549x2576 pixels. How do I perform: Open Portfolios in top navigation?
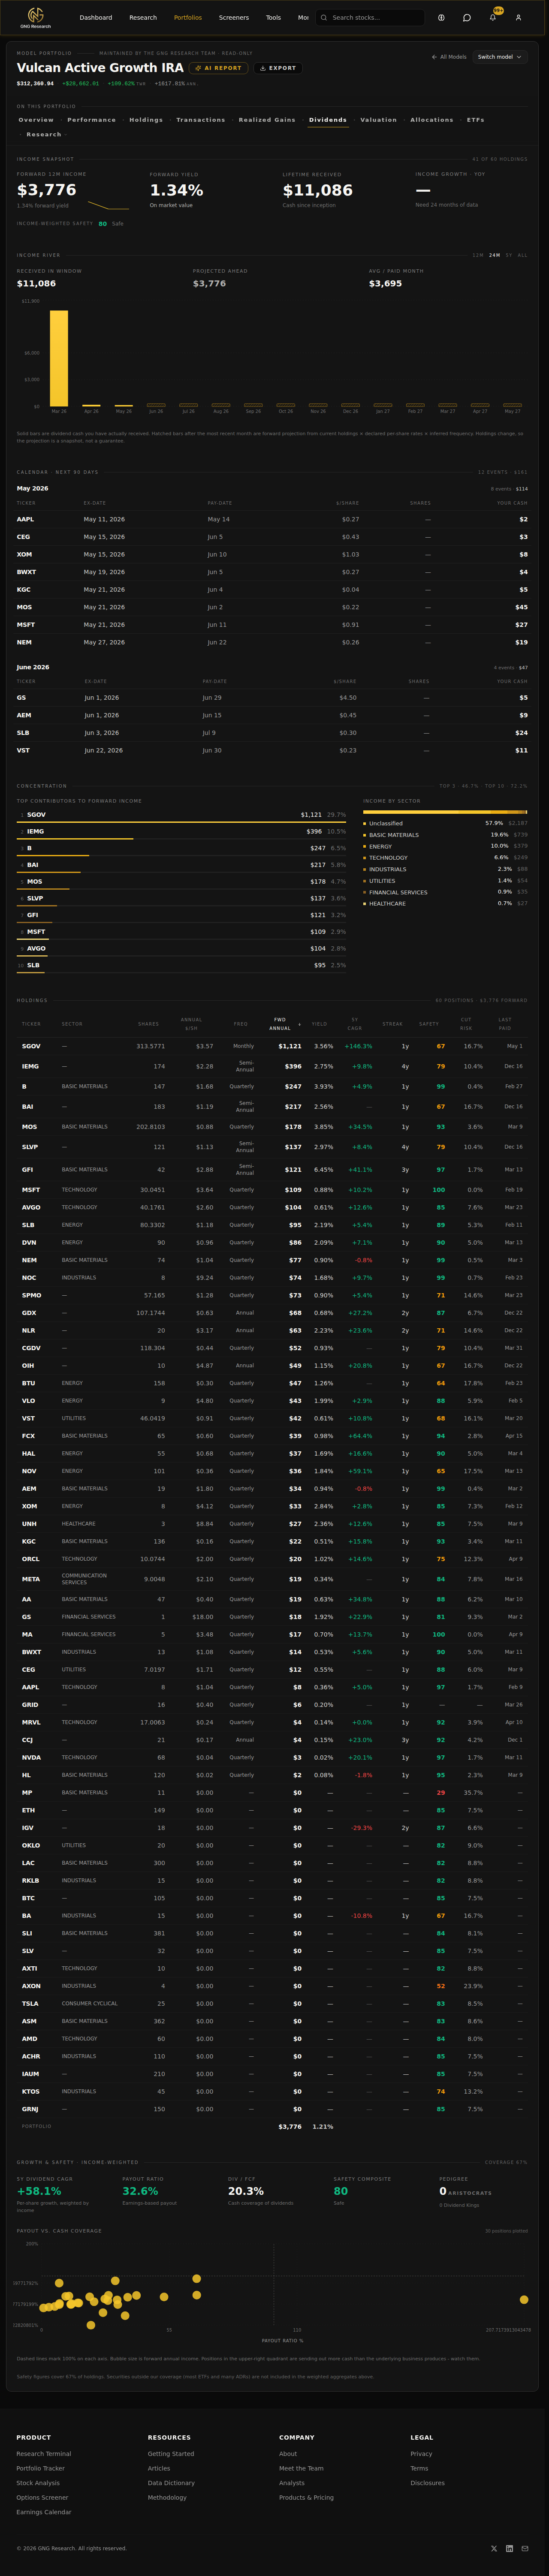tap(188, 17)
